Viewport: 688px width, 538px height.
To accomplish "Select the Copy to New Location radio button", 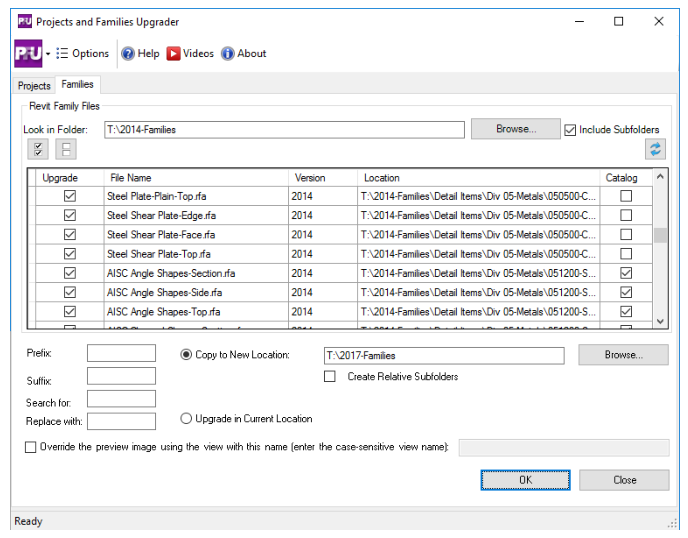I will (x=186, y=355).
